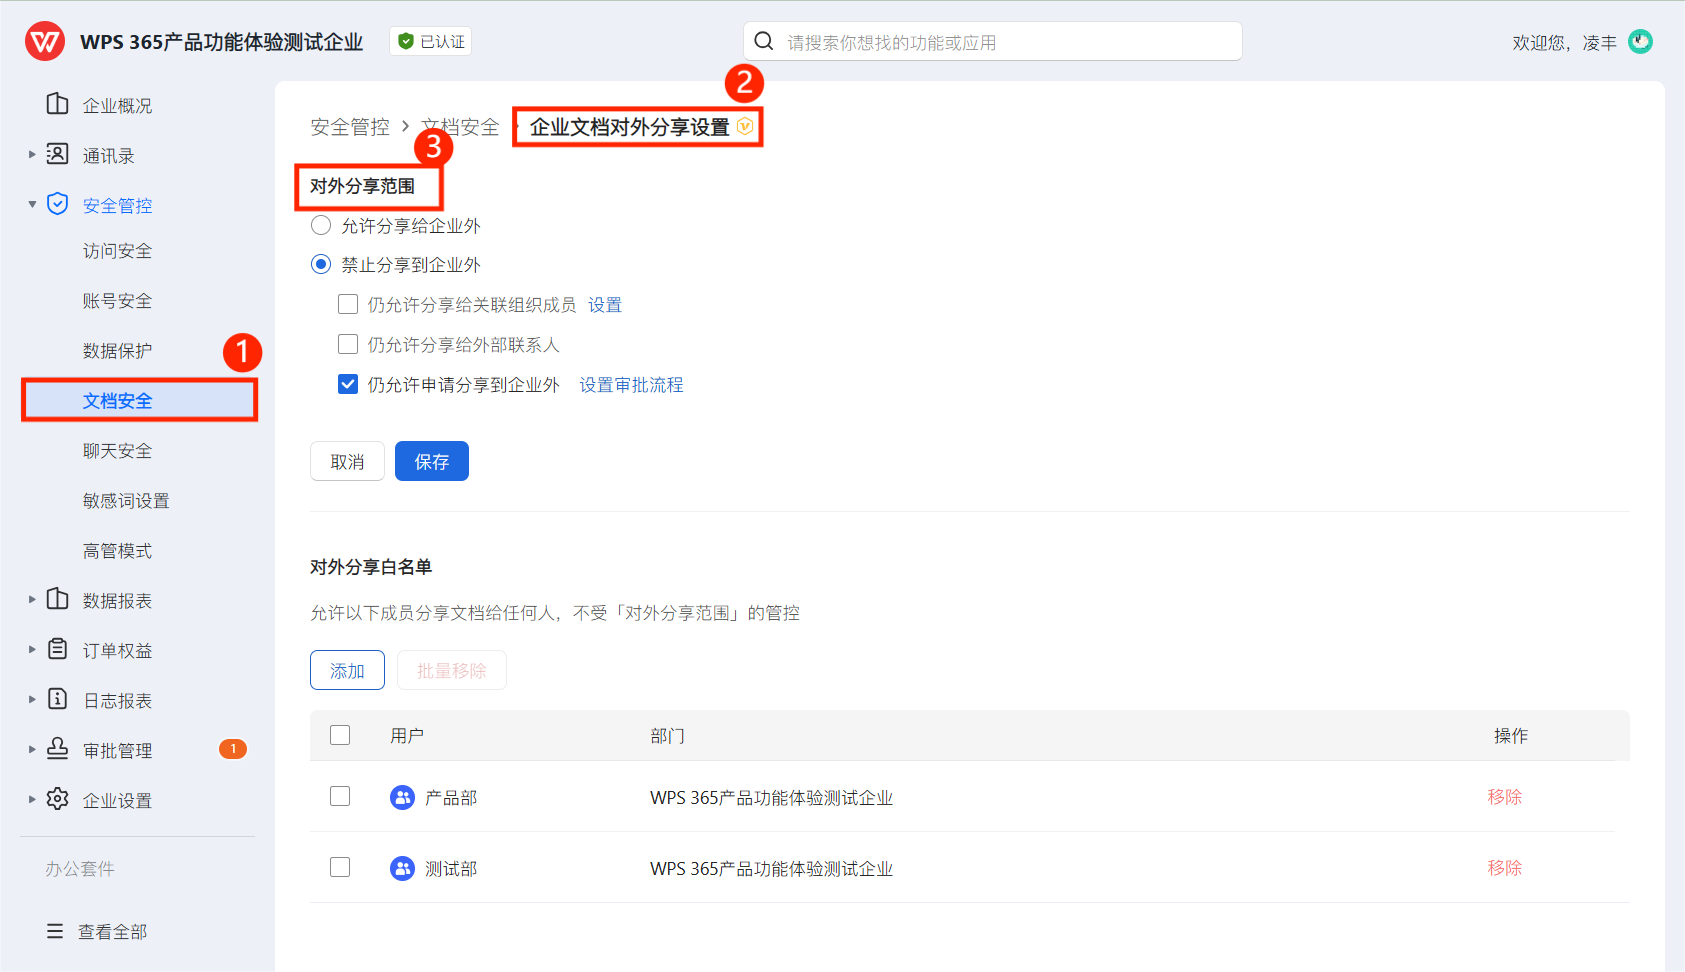Expand the 企业设置 tree arrow

[32, 799]
